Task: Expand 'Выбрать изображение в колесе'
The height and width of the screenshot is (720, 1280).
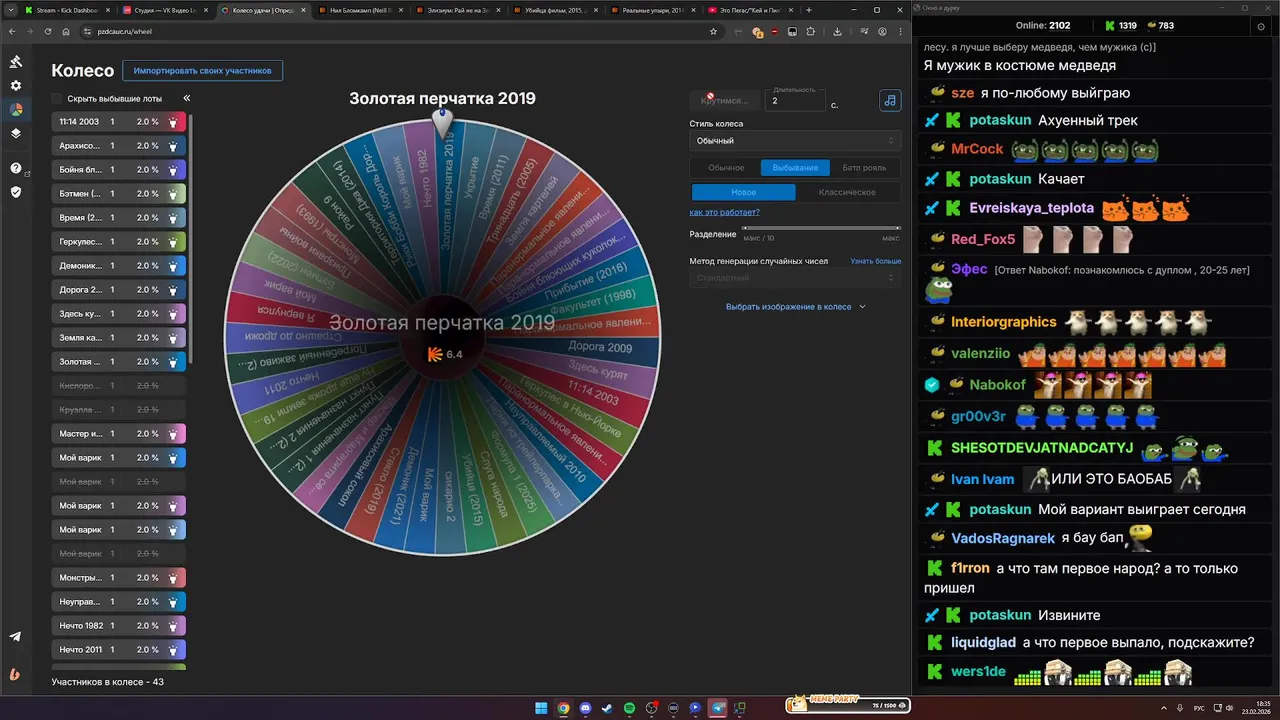Action: point(795,307)
